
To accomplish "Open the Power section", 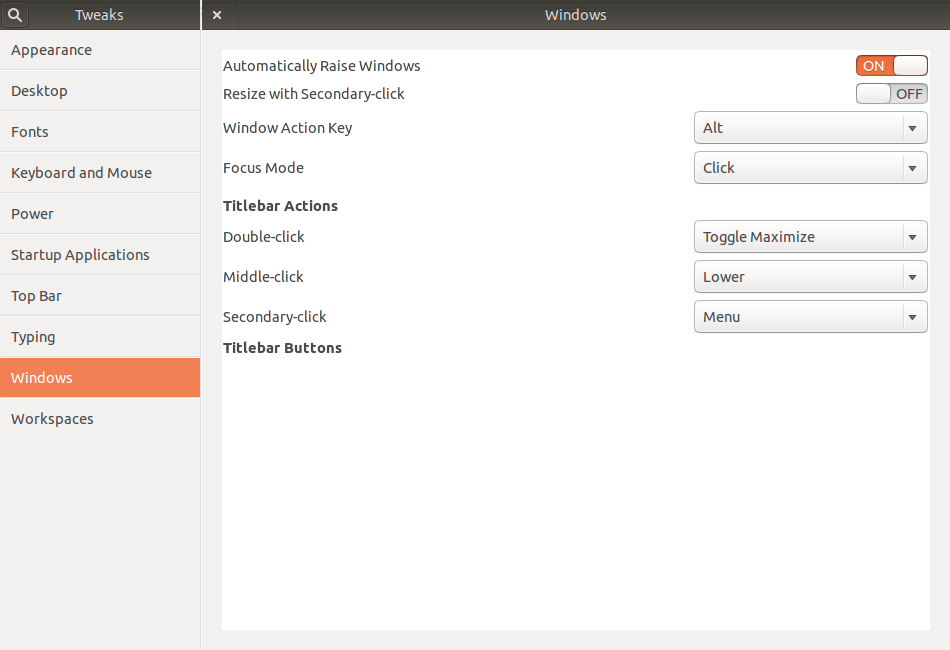I will pyautogui.click(x=32, y=213).
